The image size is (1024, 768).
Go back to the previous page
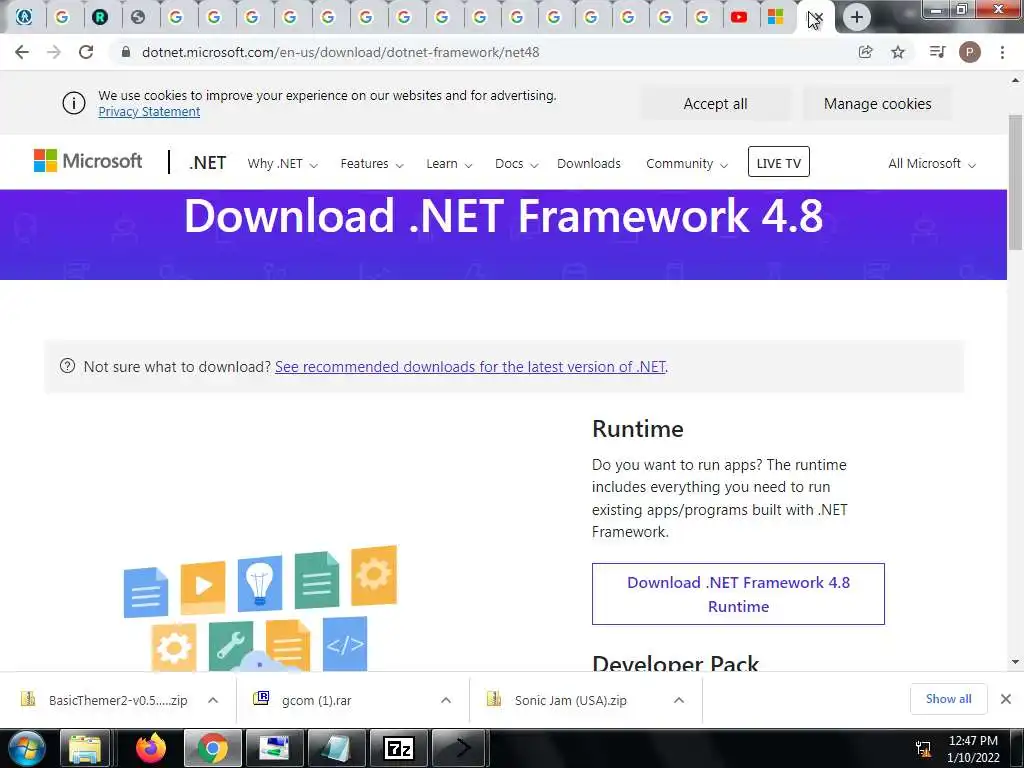(22, 52)
